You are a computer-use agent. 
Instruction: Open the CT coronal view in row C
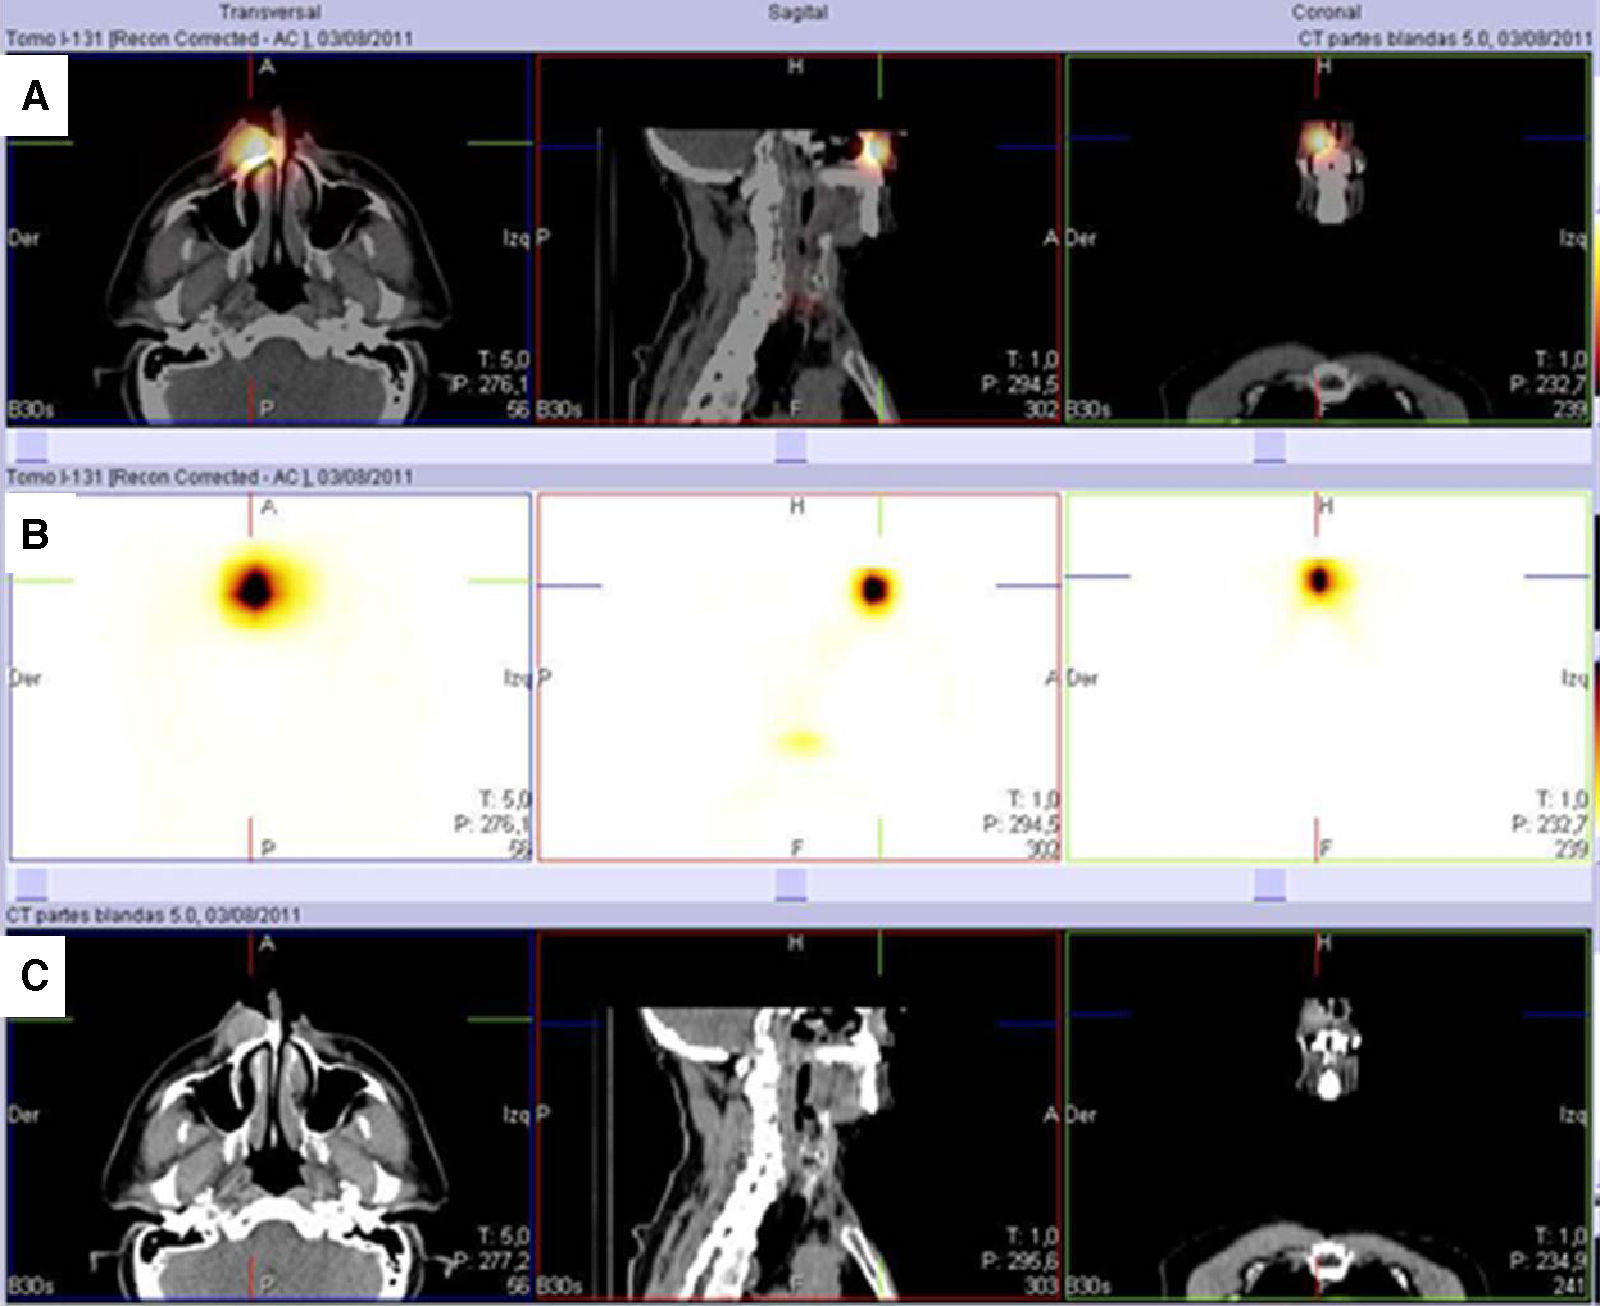[1326, 1114]
